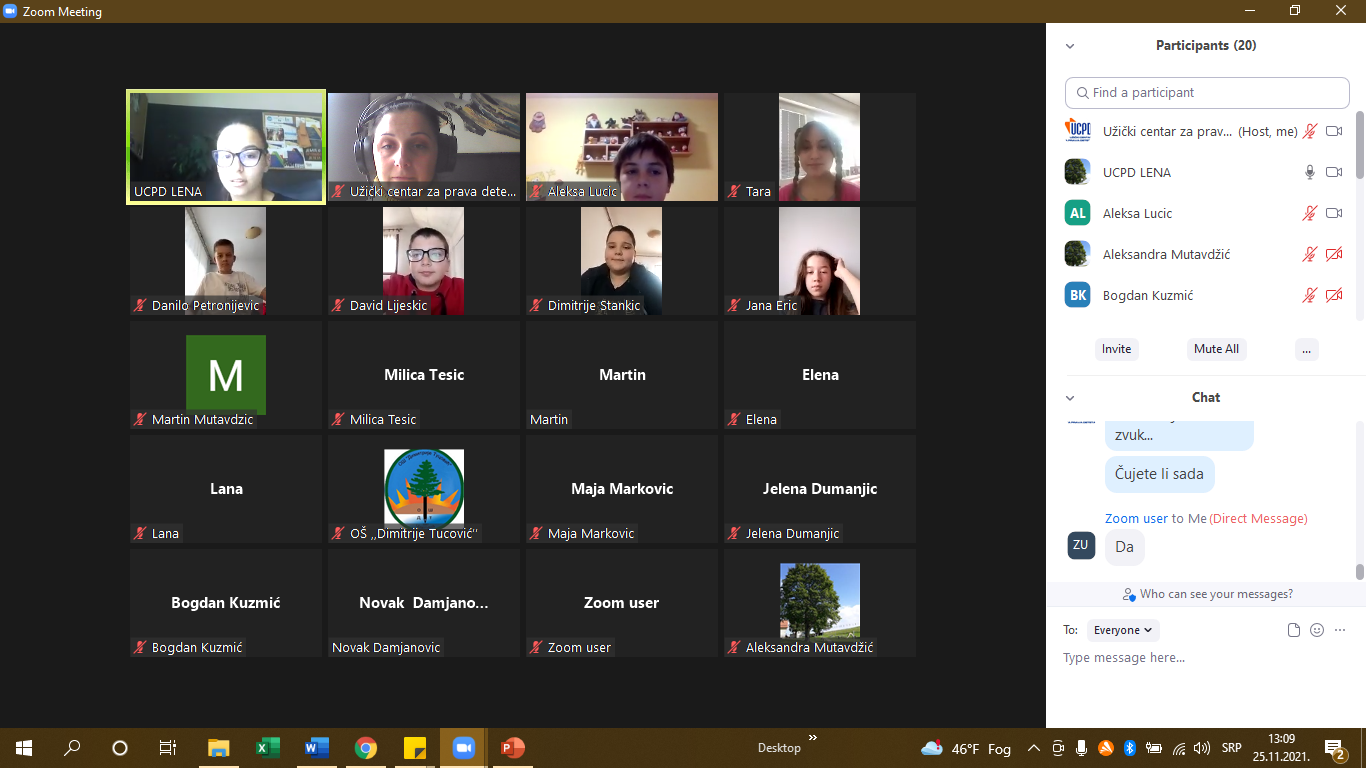The image size is (1366, 768).
Task: Select Aleksa Lucic video tile
Action: 622,147
